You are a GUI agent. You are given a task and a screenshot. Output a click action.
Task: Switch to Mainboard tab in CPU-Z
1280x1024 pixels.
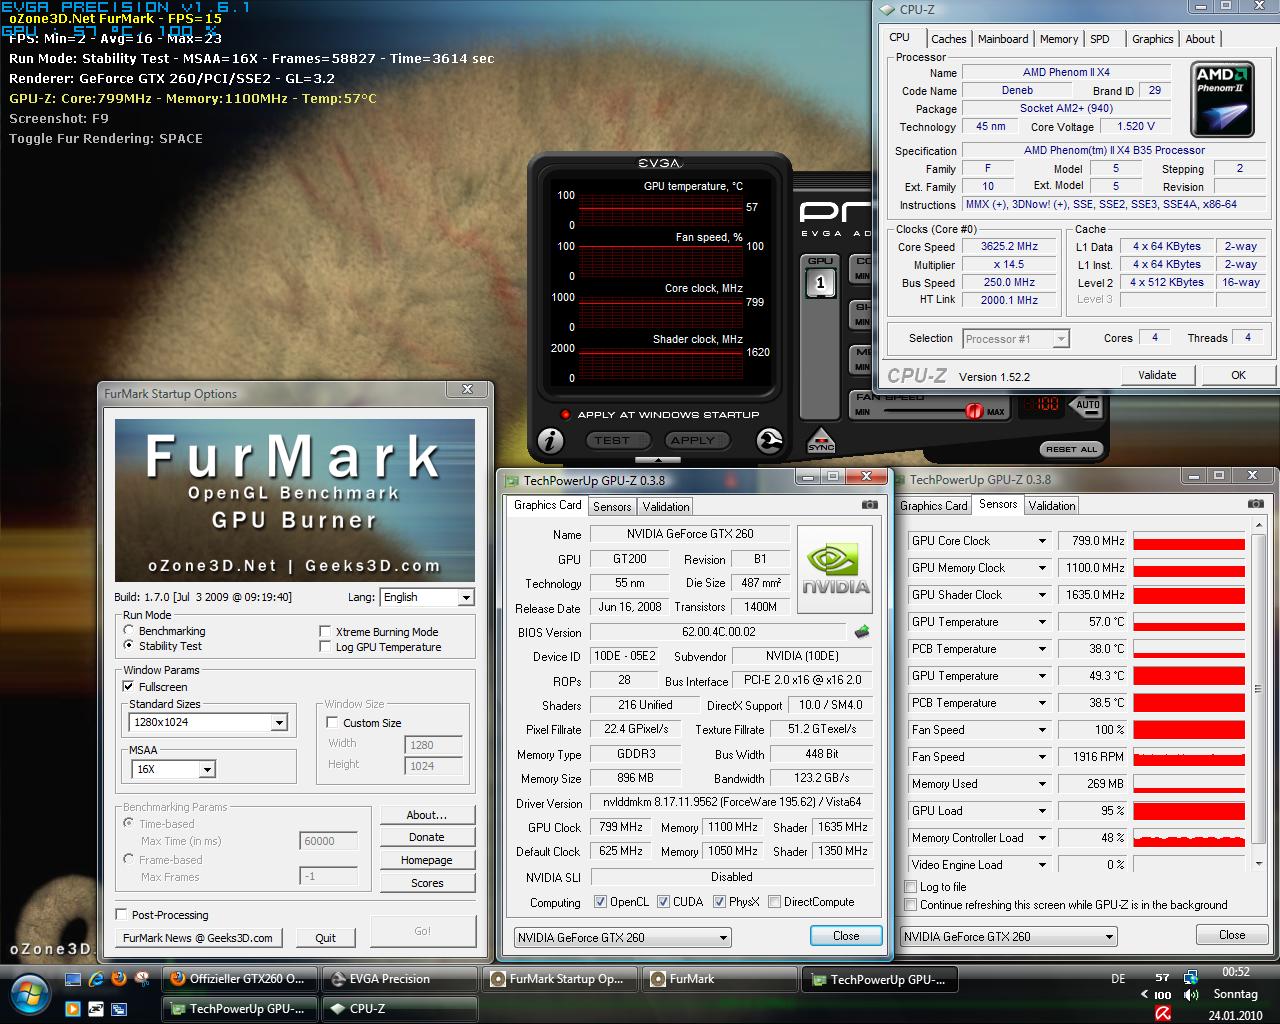pyautogui.click(x=1003, y=39)
